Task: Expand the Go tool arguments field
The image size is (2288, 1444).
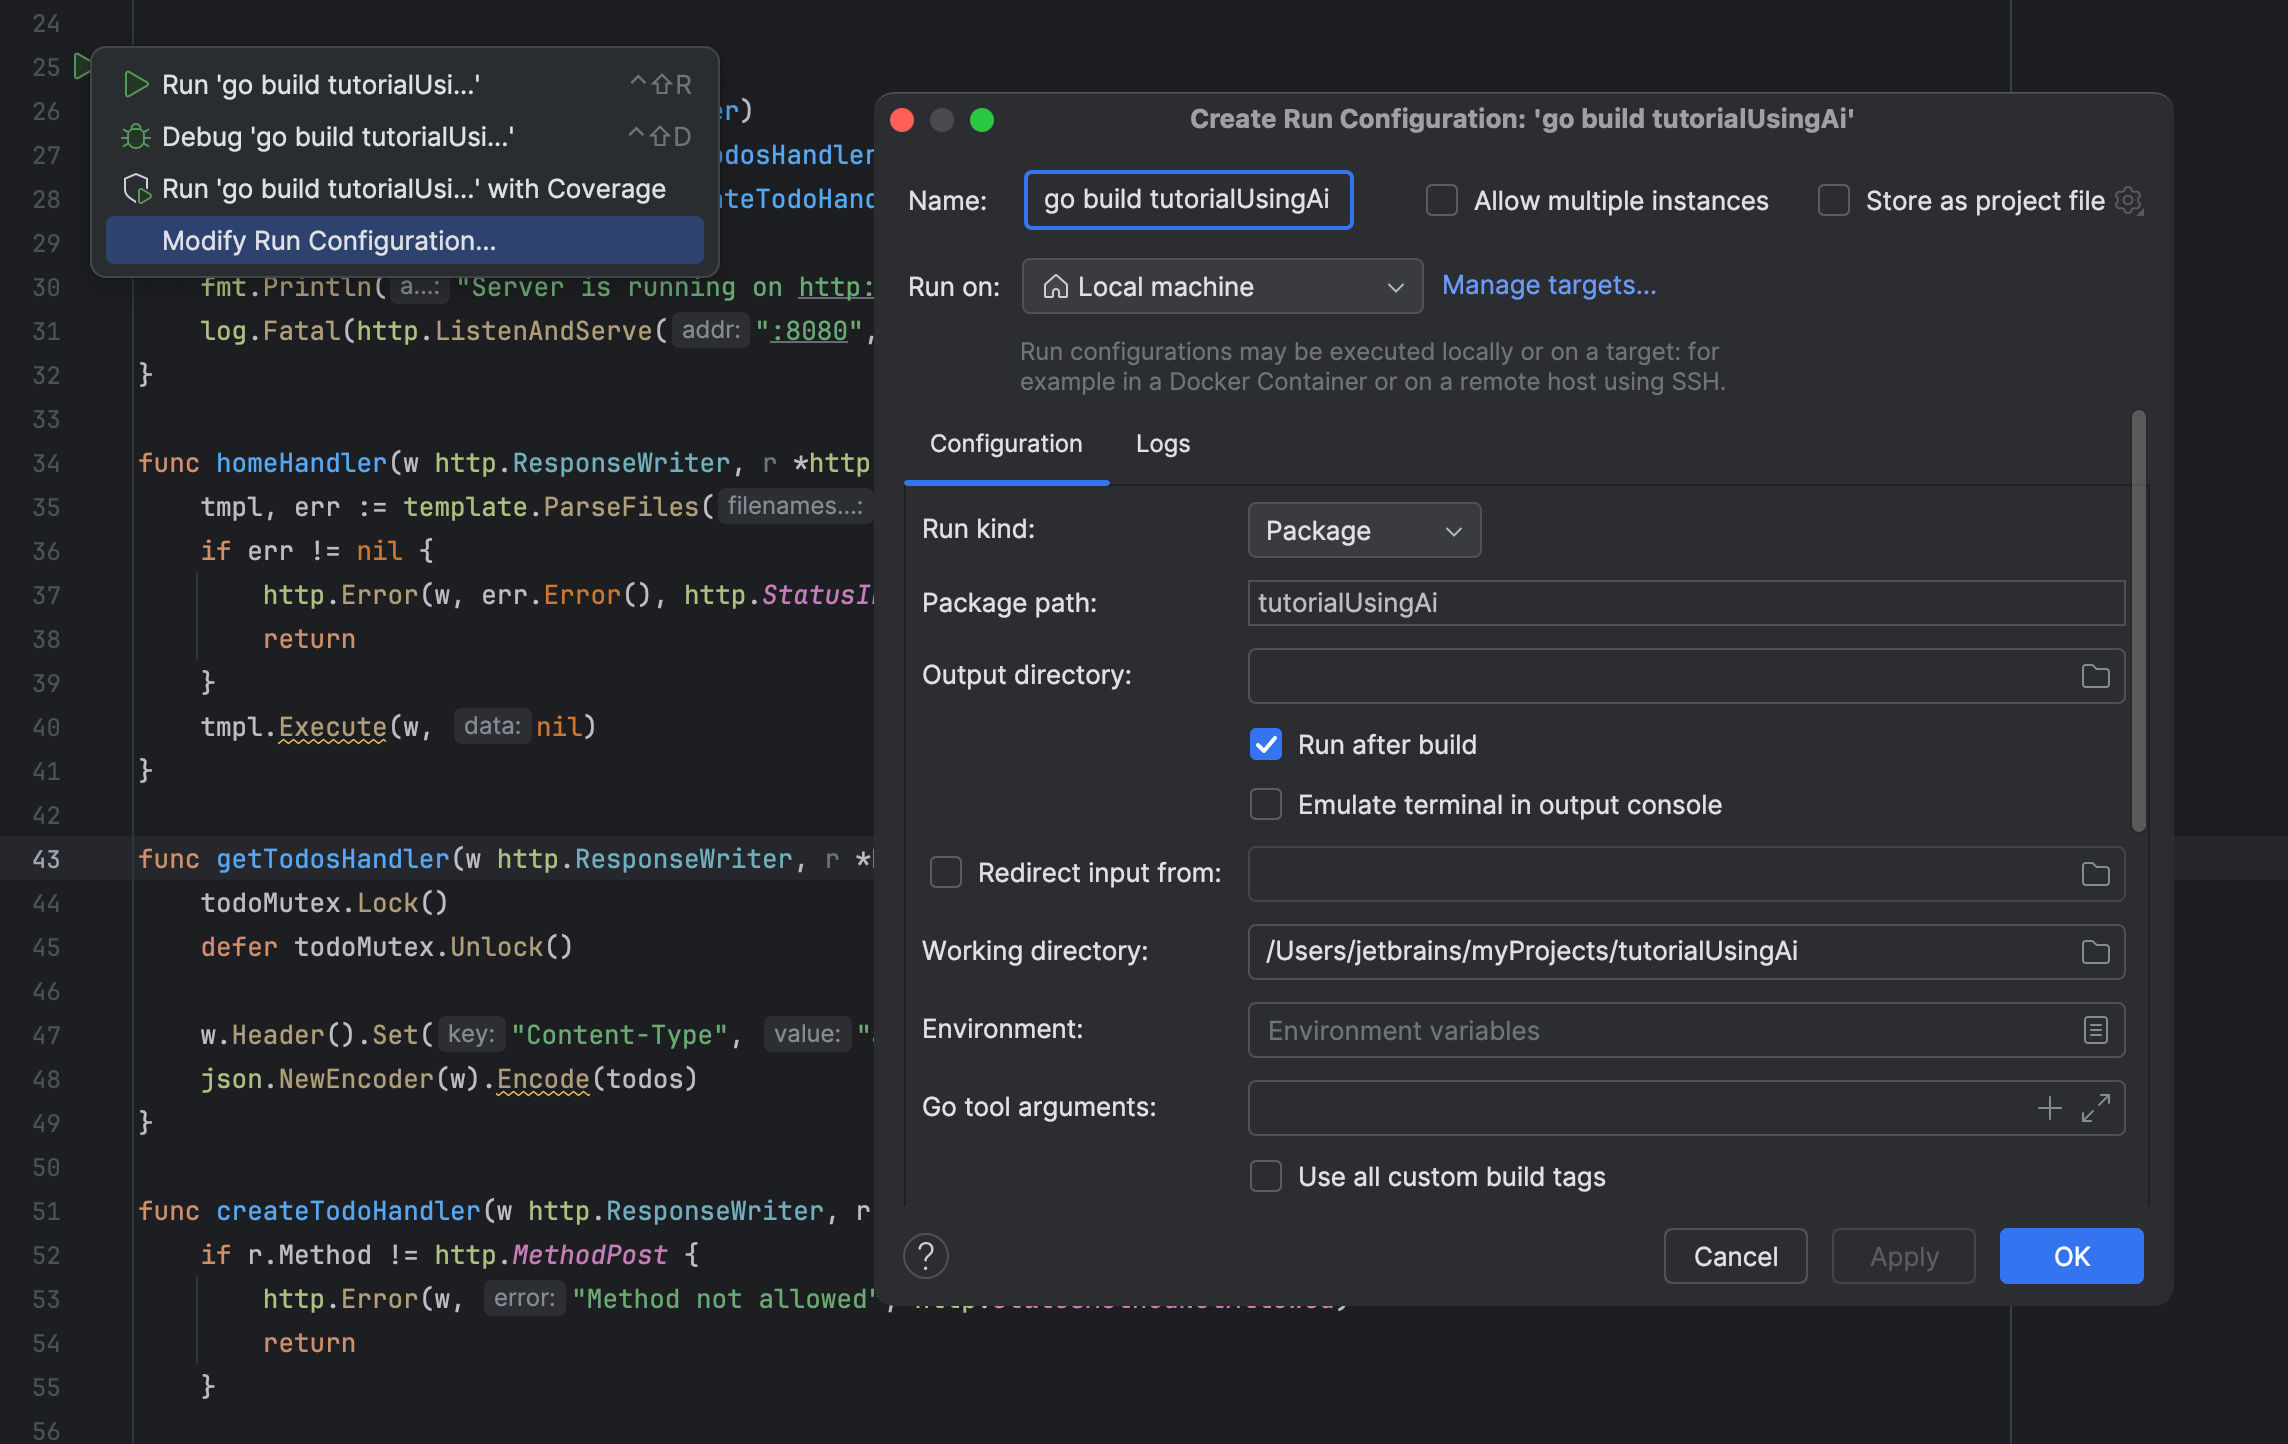Action: pos(2095,1108)
